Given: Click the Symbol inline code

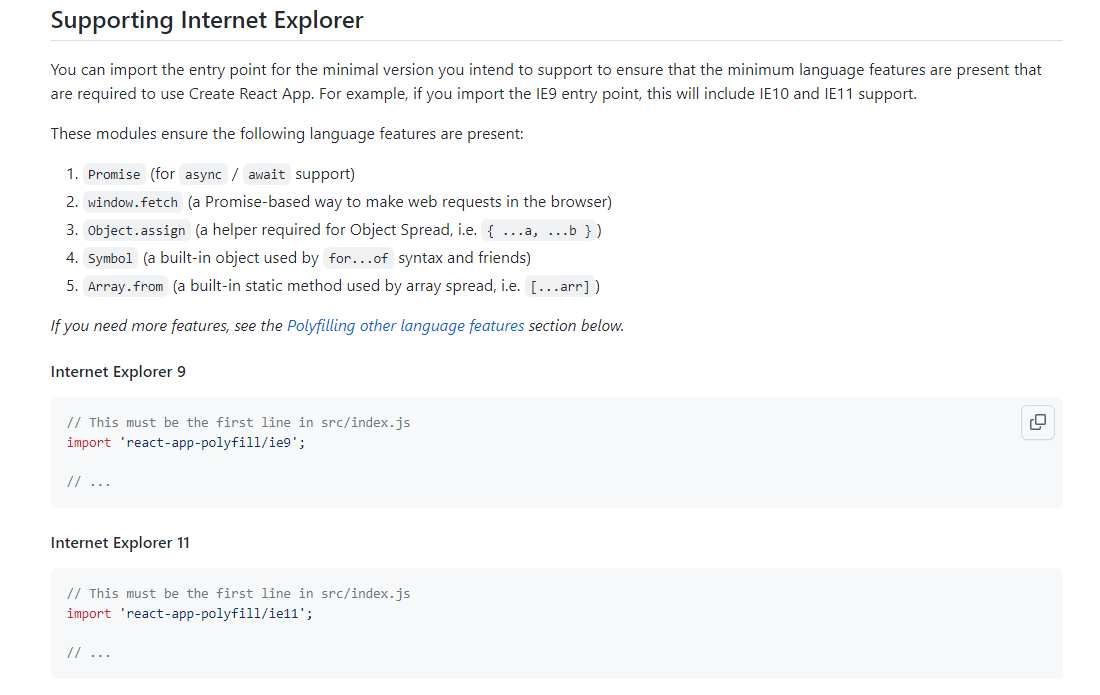Looking at the screenshot, I should click(110, 258).
